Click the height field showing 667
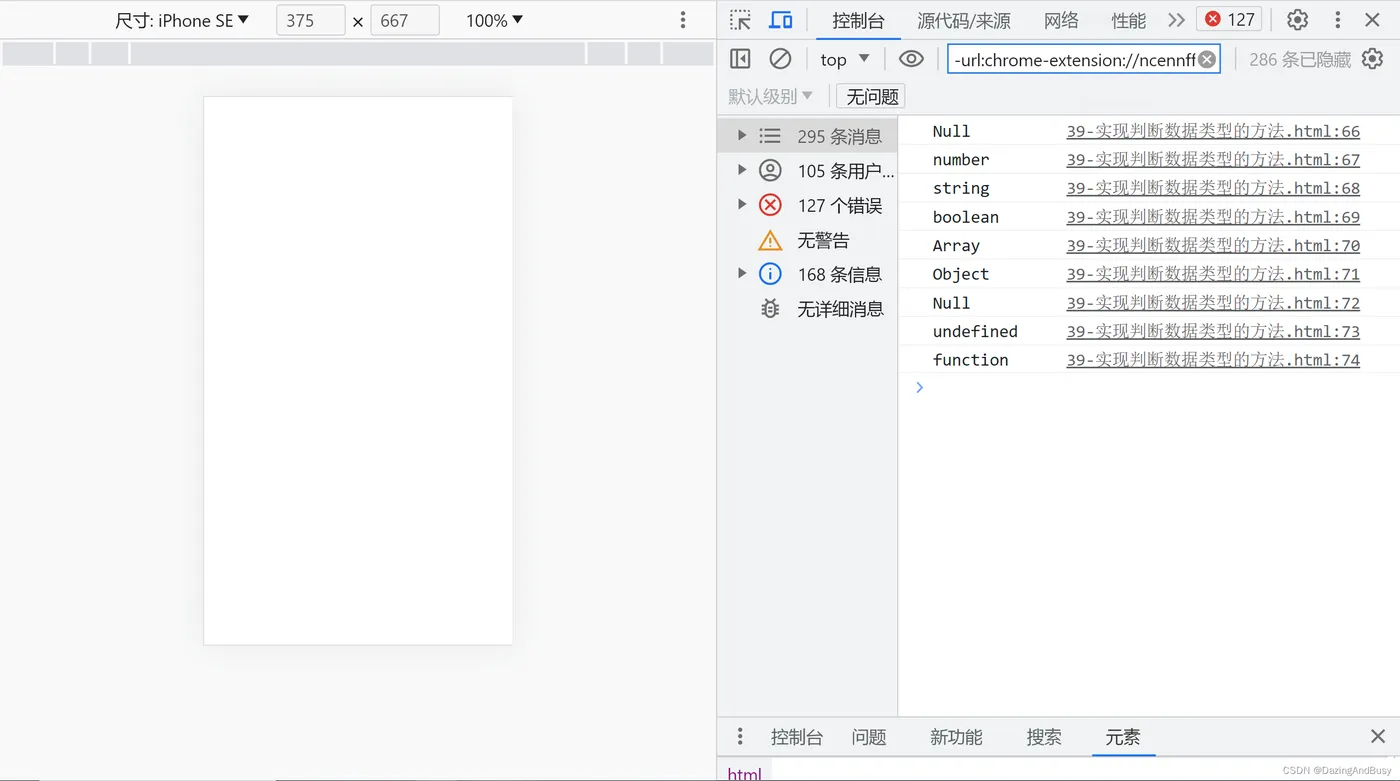1400x781 pixels. [x=404, y=20]
